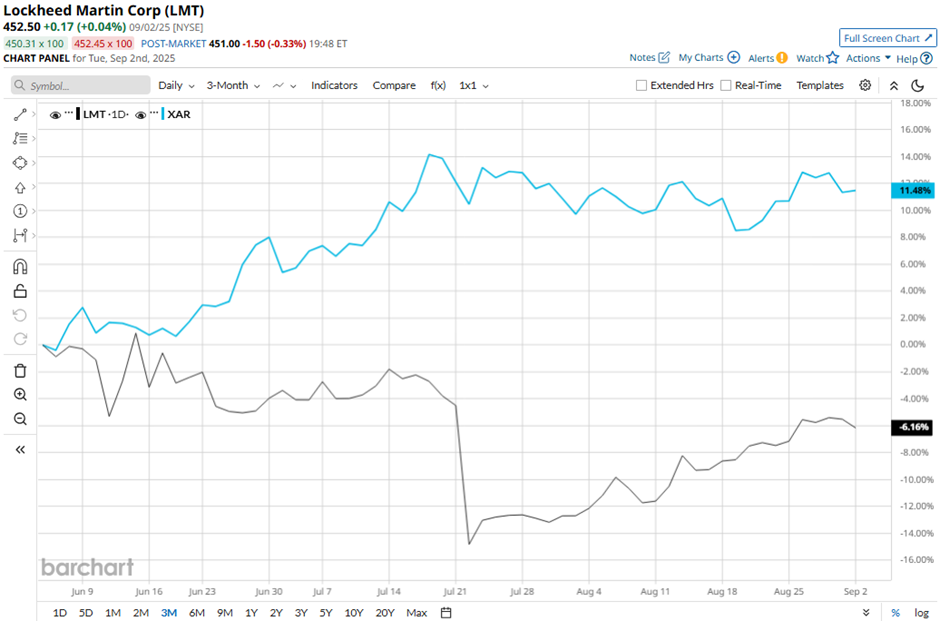
Task: Open the Compare menu
Action: tap(394, 85)
